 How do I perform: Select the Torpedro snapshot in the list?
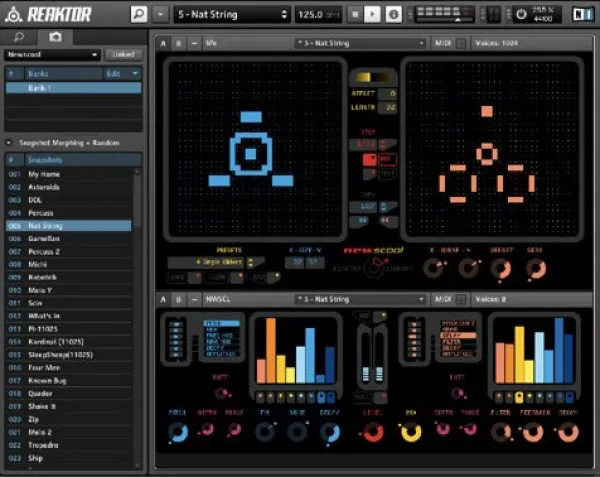pyautogui.click(x=45, y=446)
